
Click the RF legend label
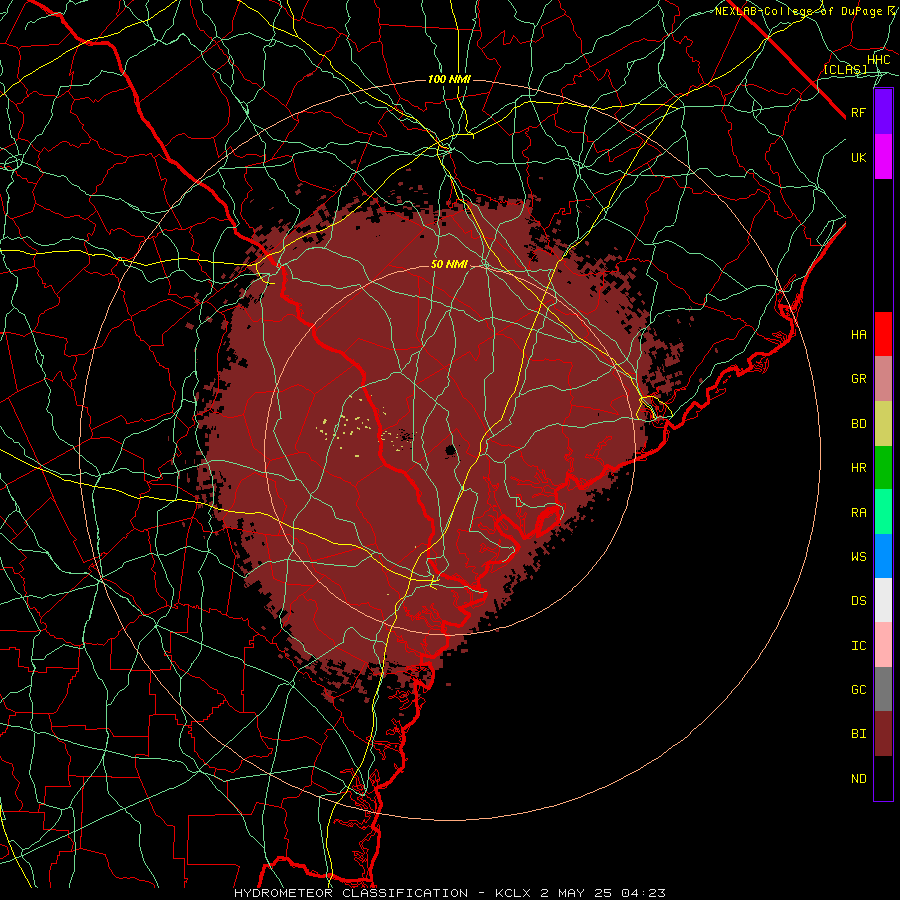[x=858, y=112]
